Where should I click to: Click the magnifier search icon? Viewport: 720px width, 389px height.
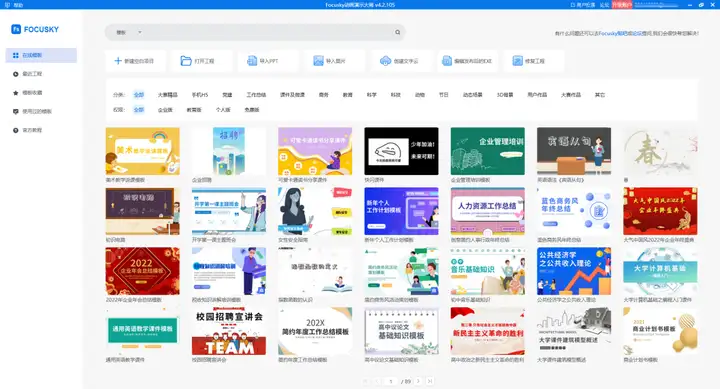pyautogui.click(x=398, y=32)
